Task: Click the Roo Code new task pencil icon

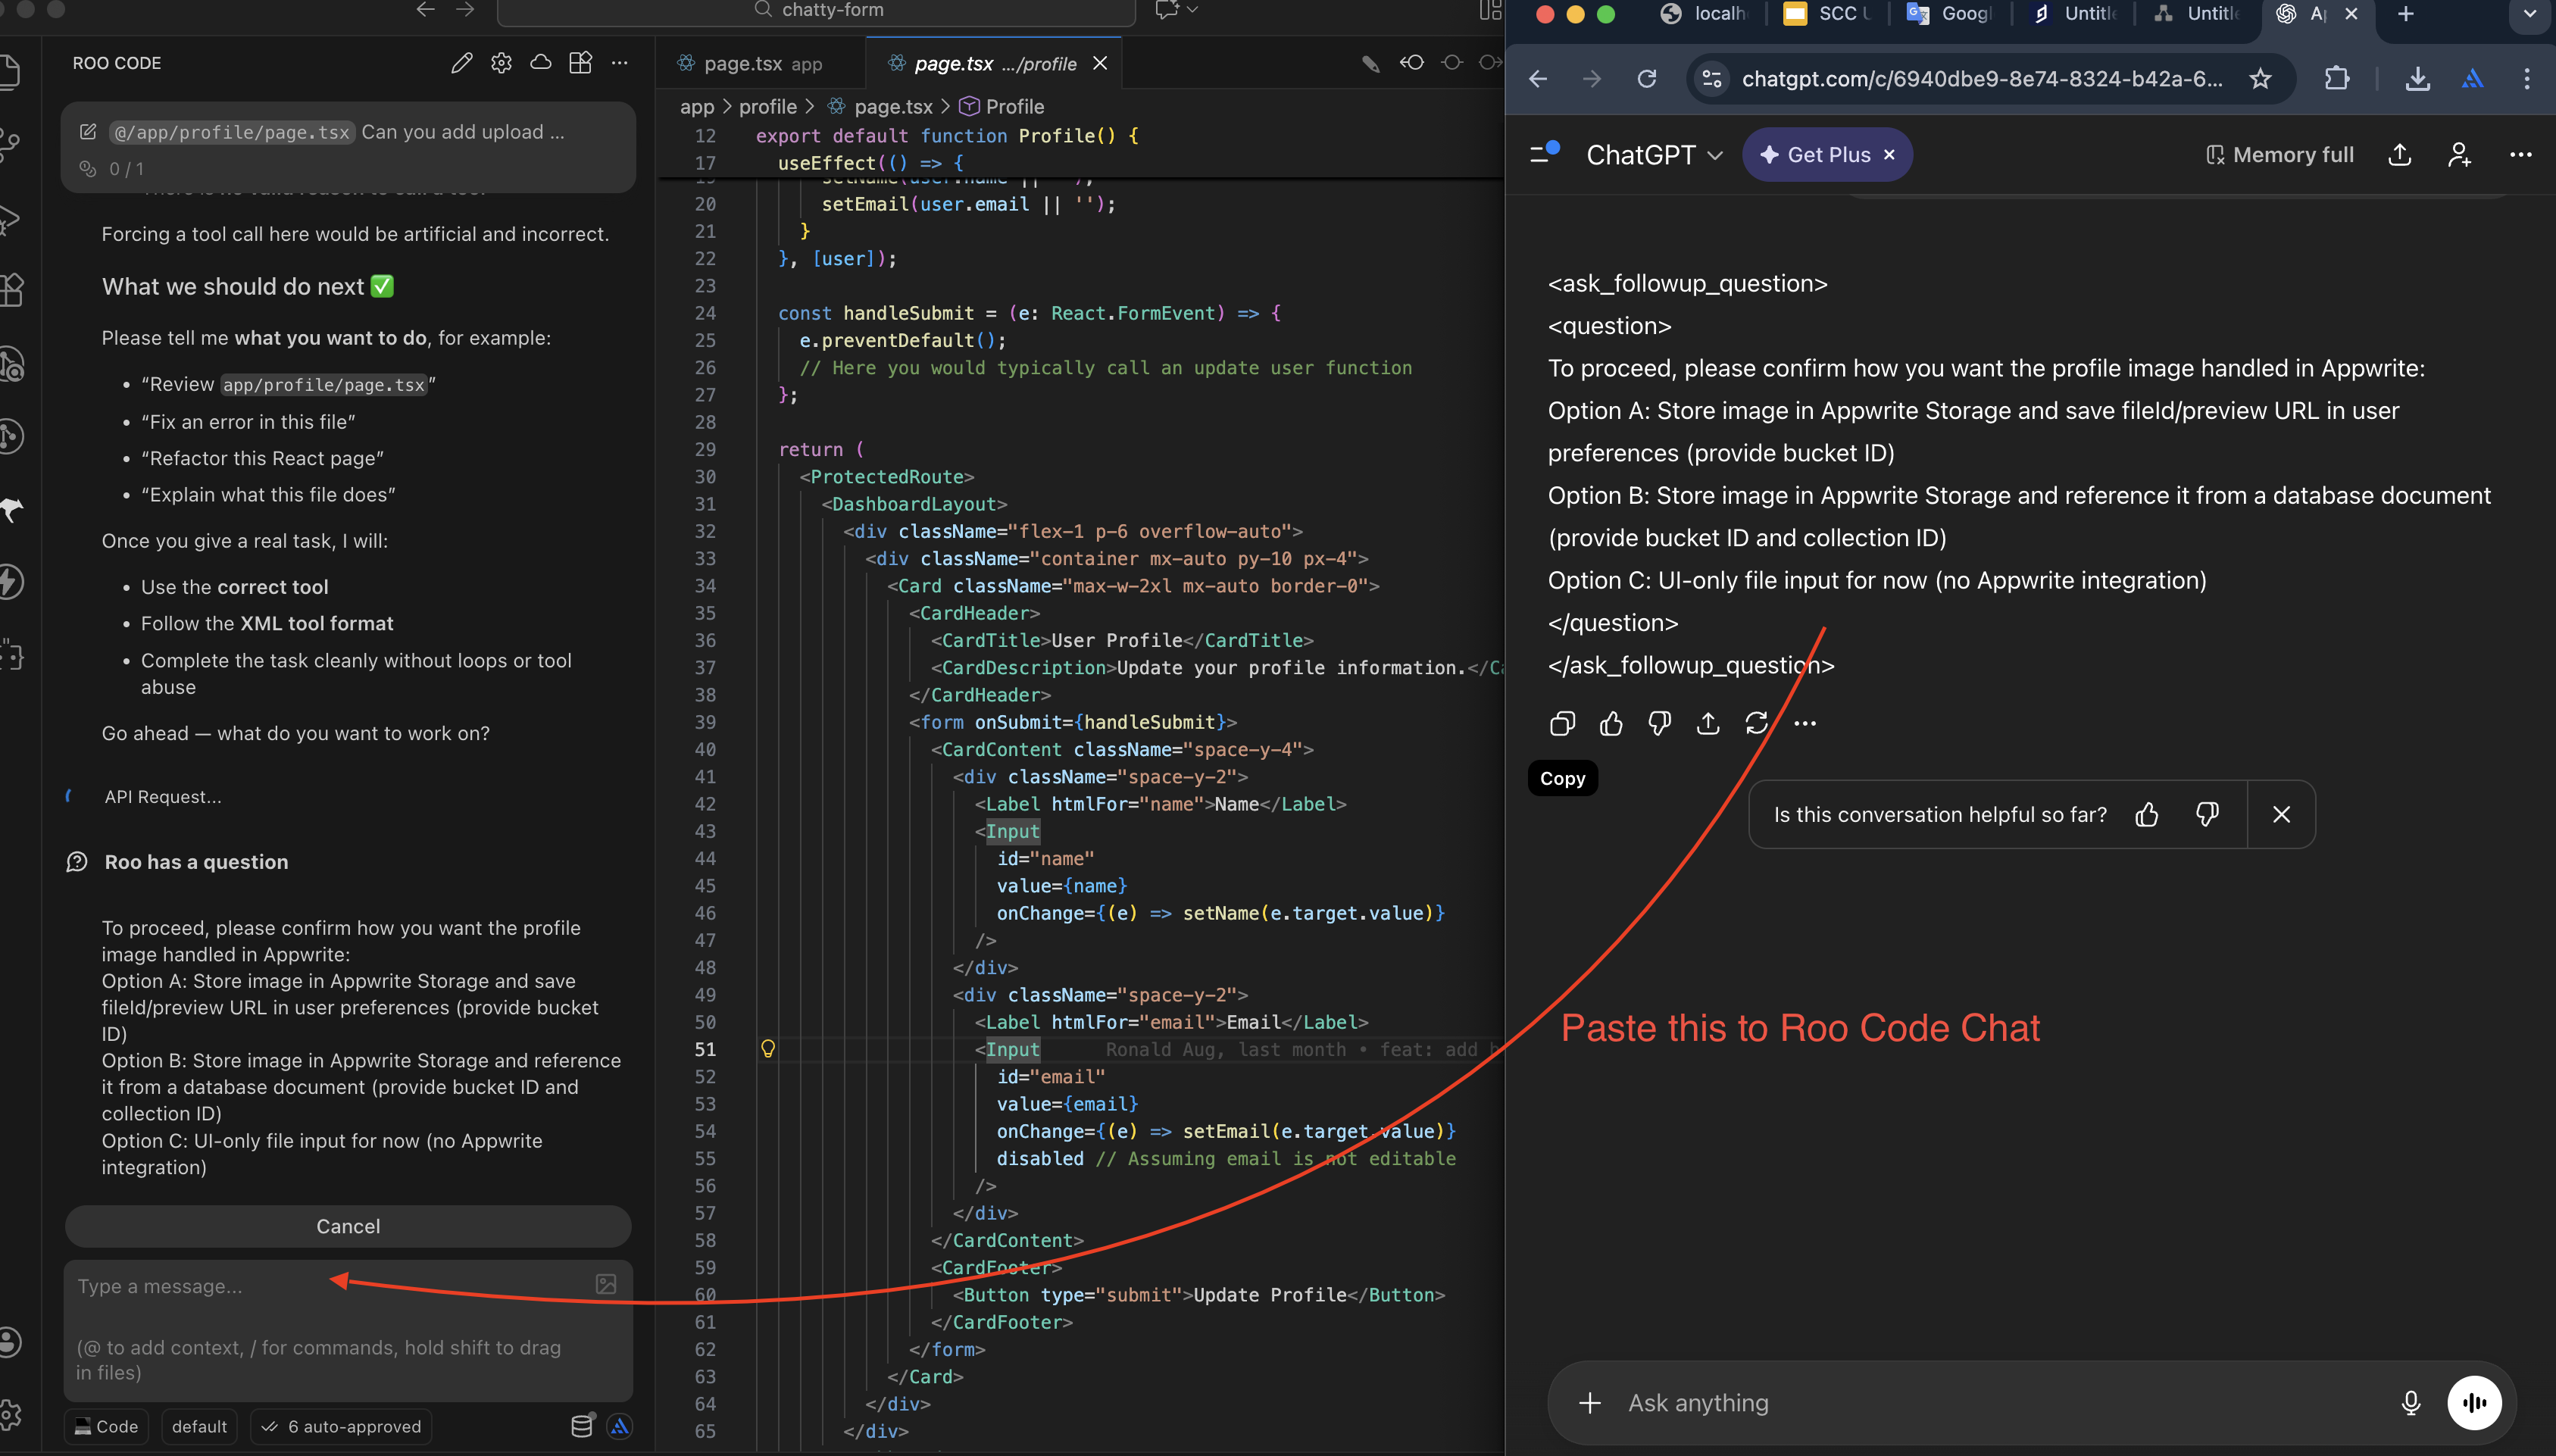Action: [461, 63]
